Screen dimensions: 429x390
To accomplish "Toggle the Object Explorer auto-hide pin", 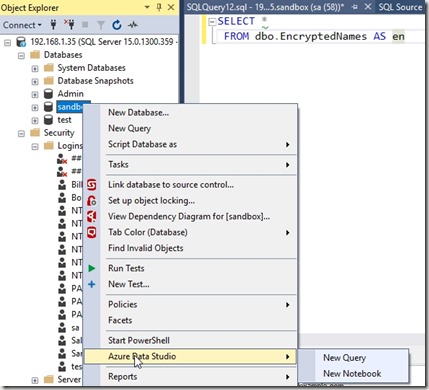I will coord(159,7).
